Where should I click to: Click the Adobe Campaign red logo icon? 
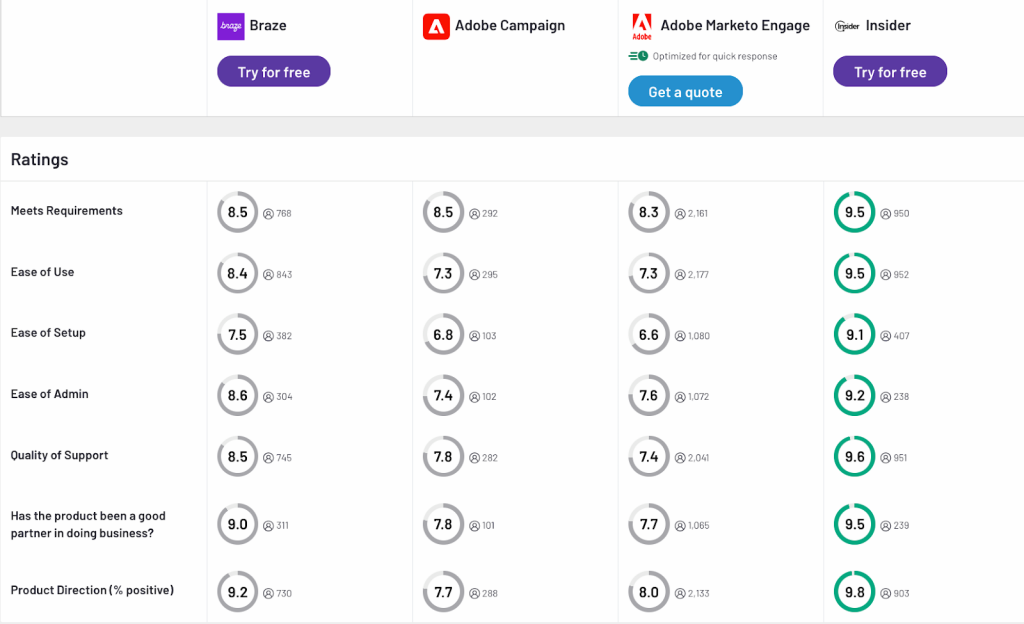436,26
